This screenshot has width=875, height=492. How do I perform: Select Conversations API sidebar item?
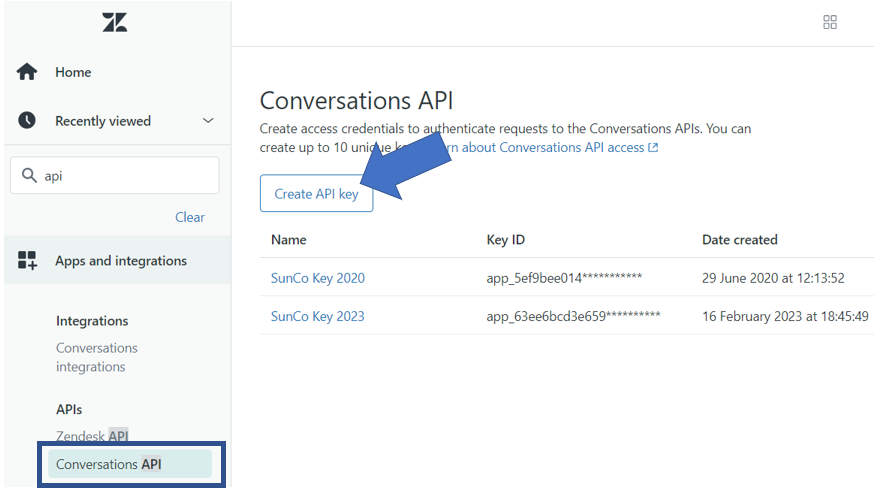(130, 464)
